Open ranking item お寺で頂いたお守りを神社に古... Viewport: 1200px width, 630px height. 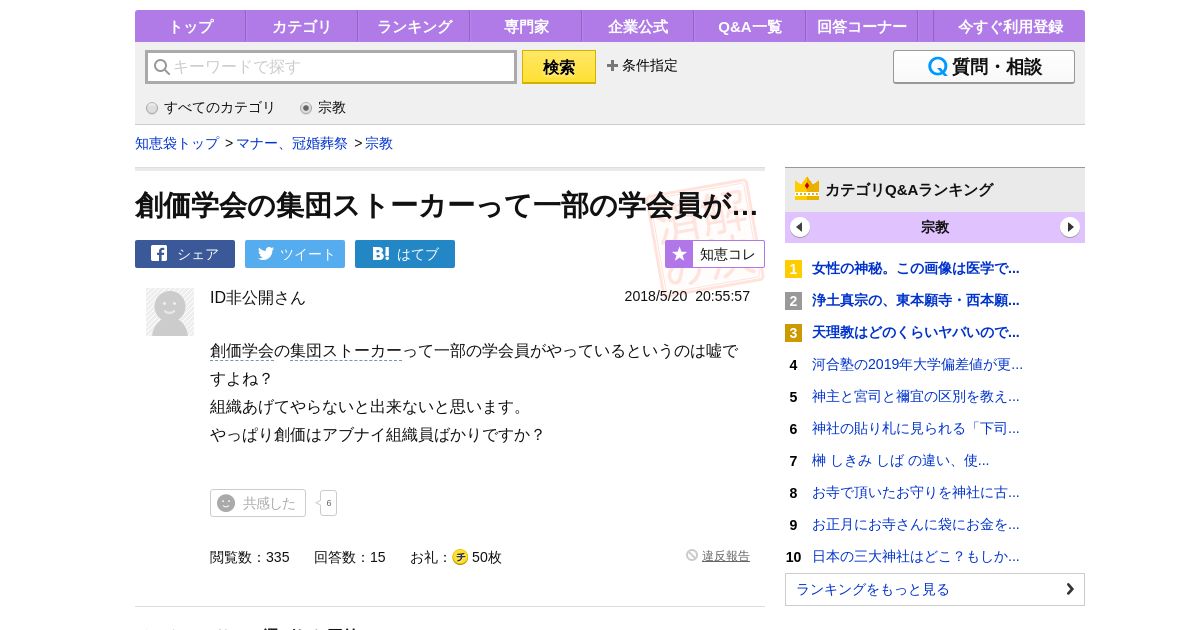click(916, 492)
